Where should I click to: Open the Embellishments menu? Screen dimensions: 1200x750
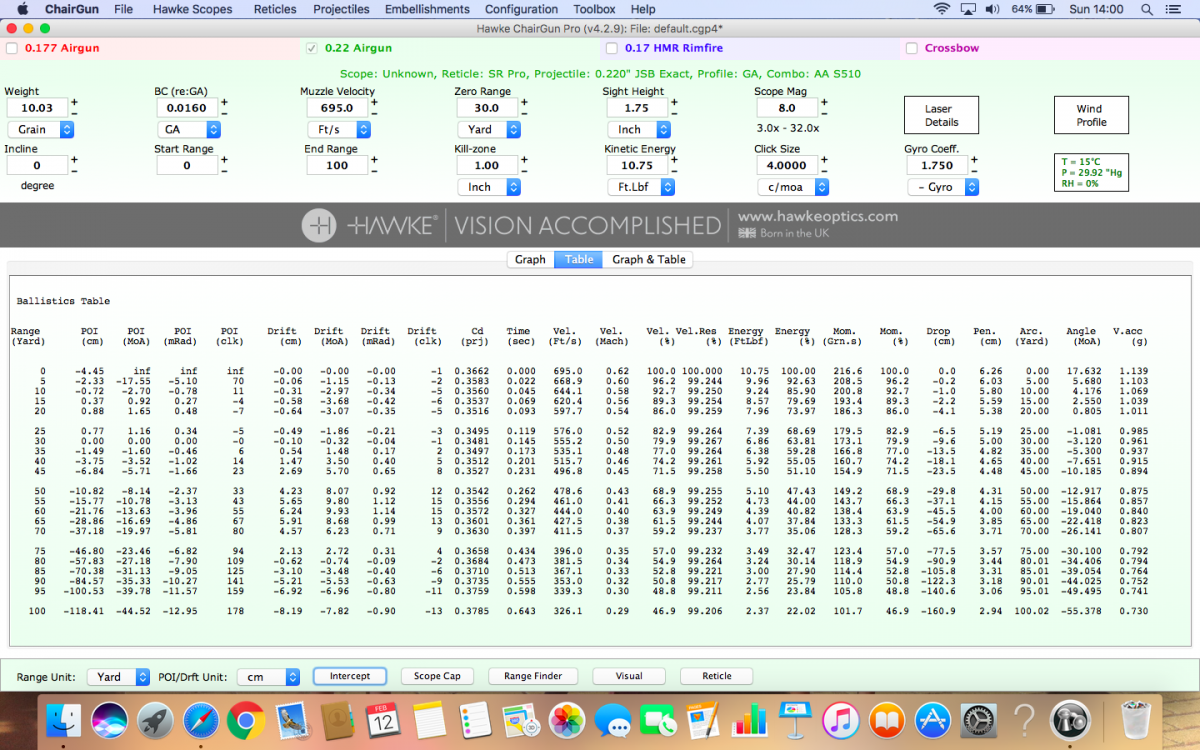click(427, 9)
